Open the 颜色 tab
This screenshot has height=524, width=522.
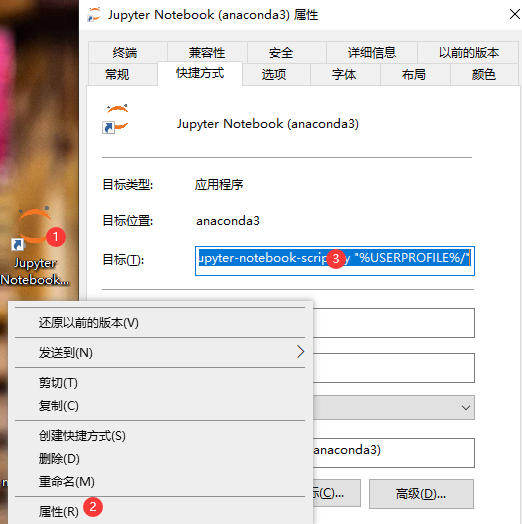pos(483,74)
